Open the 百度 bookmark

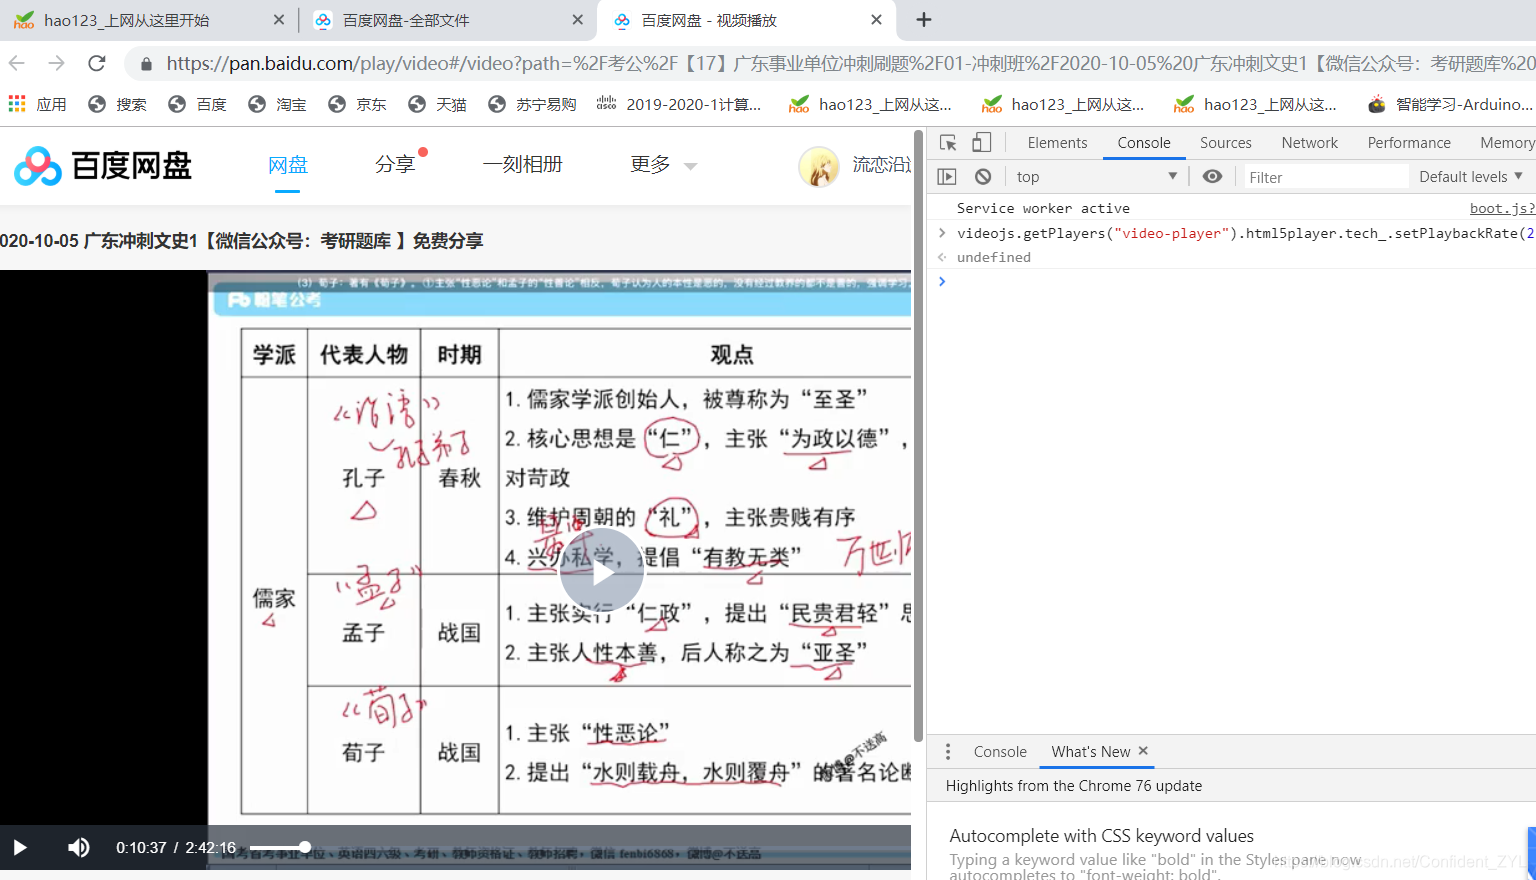(x=197, y=104)
